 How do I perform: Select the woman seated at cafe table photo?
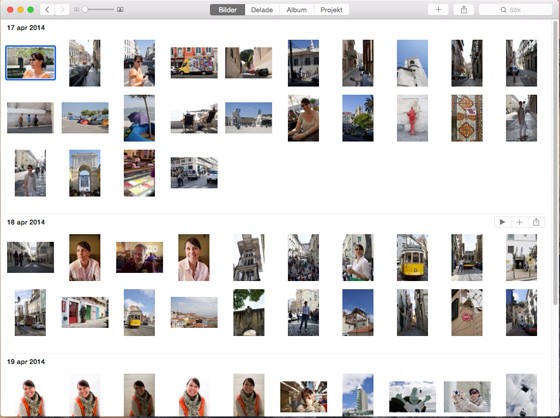pyautogui.click(x=303, y=118)
